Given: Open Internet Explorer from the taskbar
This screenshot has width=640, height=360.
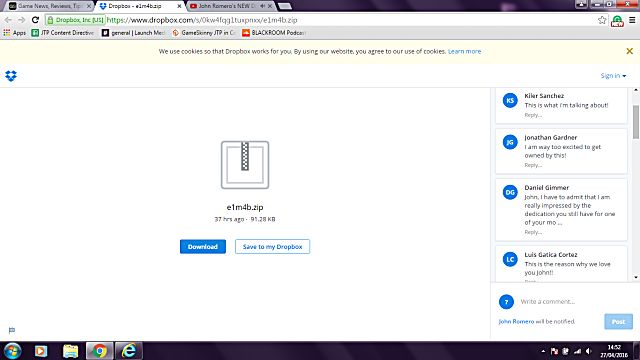Looking at the screenshot, I should point(129,351).
